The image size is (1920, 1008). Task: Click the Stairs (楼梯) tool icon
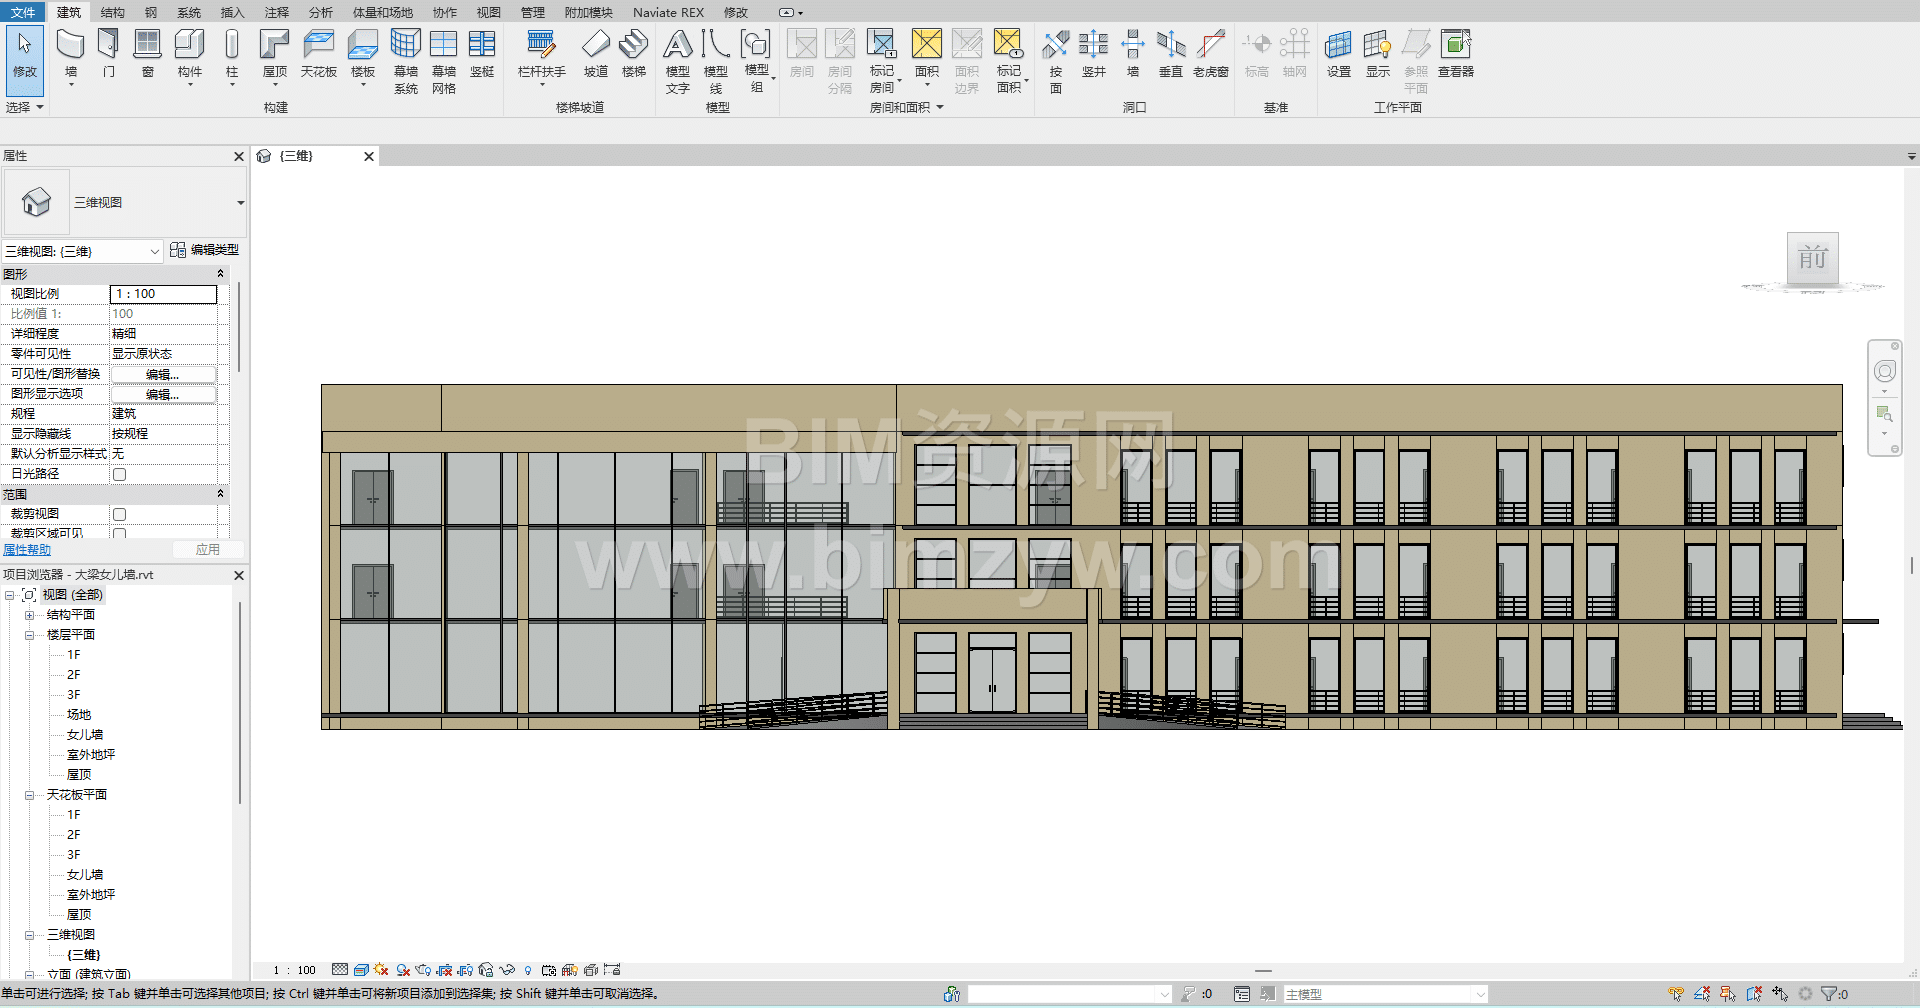633,46
